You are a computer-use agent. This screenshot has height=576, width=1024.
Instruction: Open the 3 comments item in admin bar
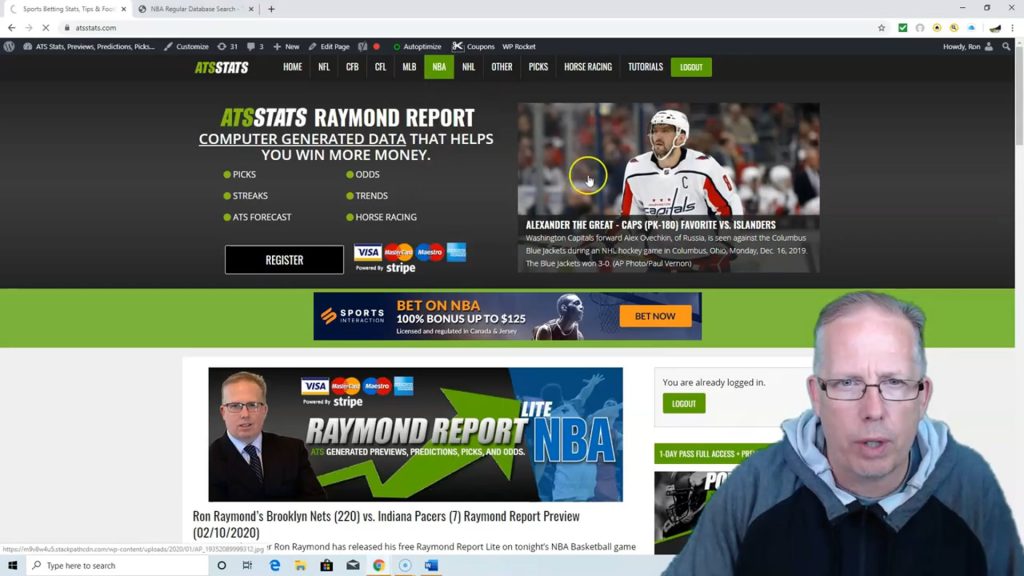pyautogui.click(x=255, y=46)
